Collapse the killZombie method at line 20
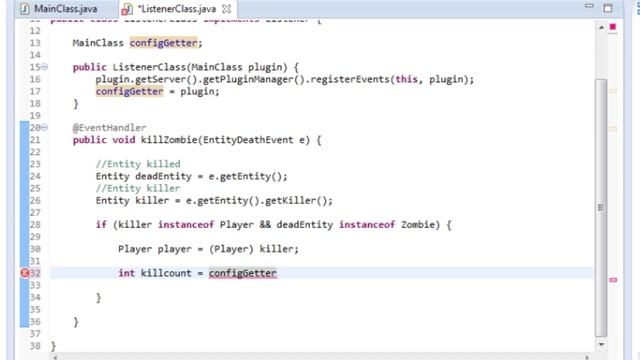 coord(44,127)
